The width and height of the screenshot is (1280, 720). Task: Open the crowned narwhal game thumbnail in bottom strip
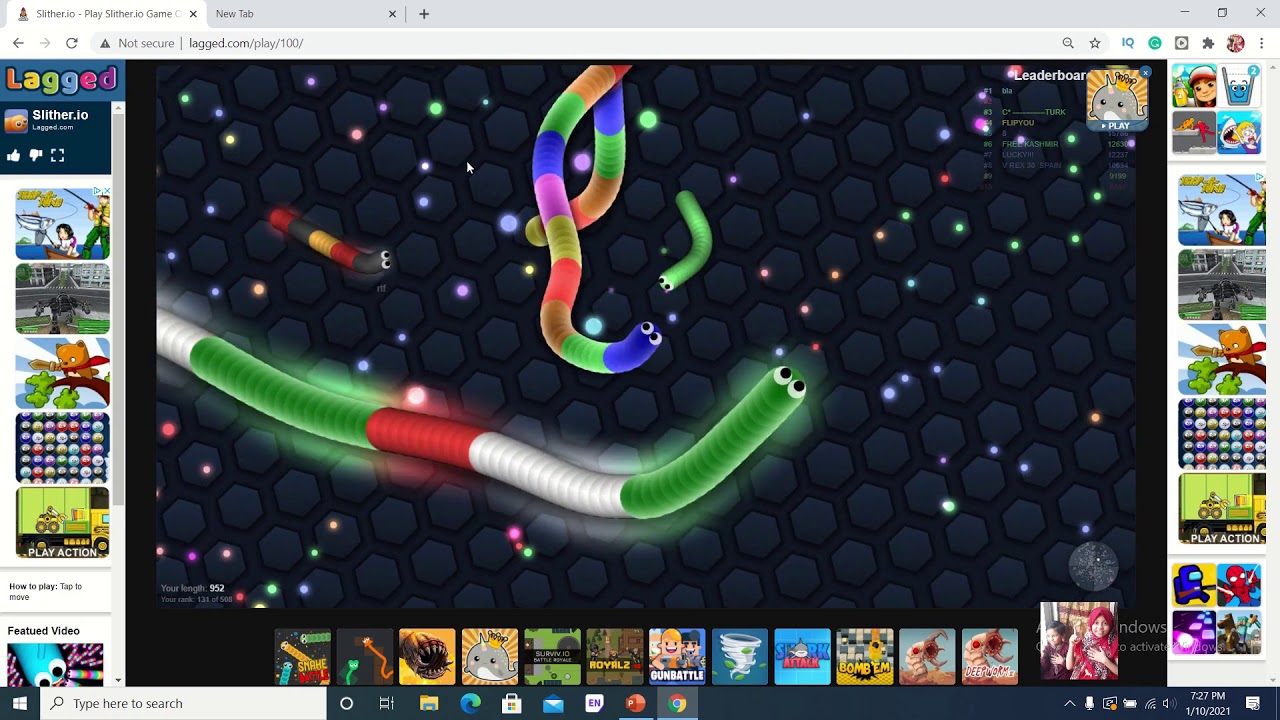(x=490, y=657)
